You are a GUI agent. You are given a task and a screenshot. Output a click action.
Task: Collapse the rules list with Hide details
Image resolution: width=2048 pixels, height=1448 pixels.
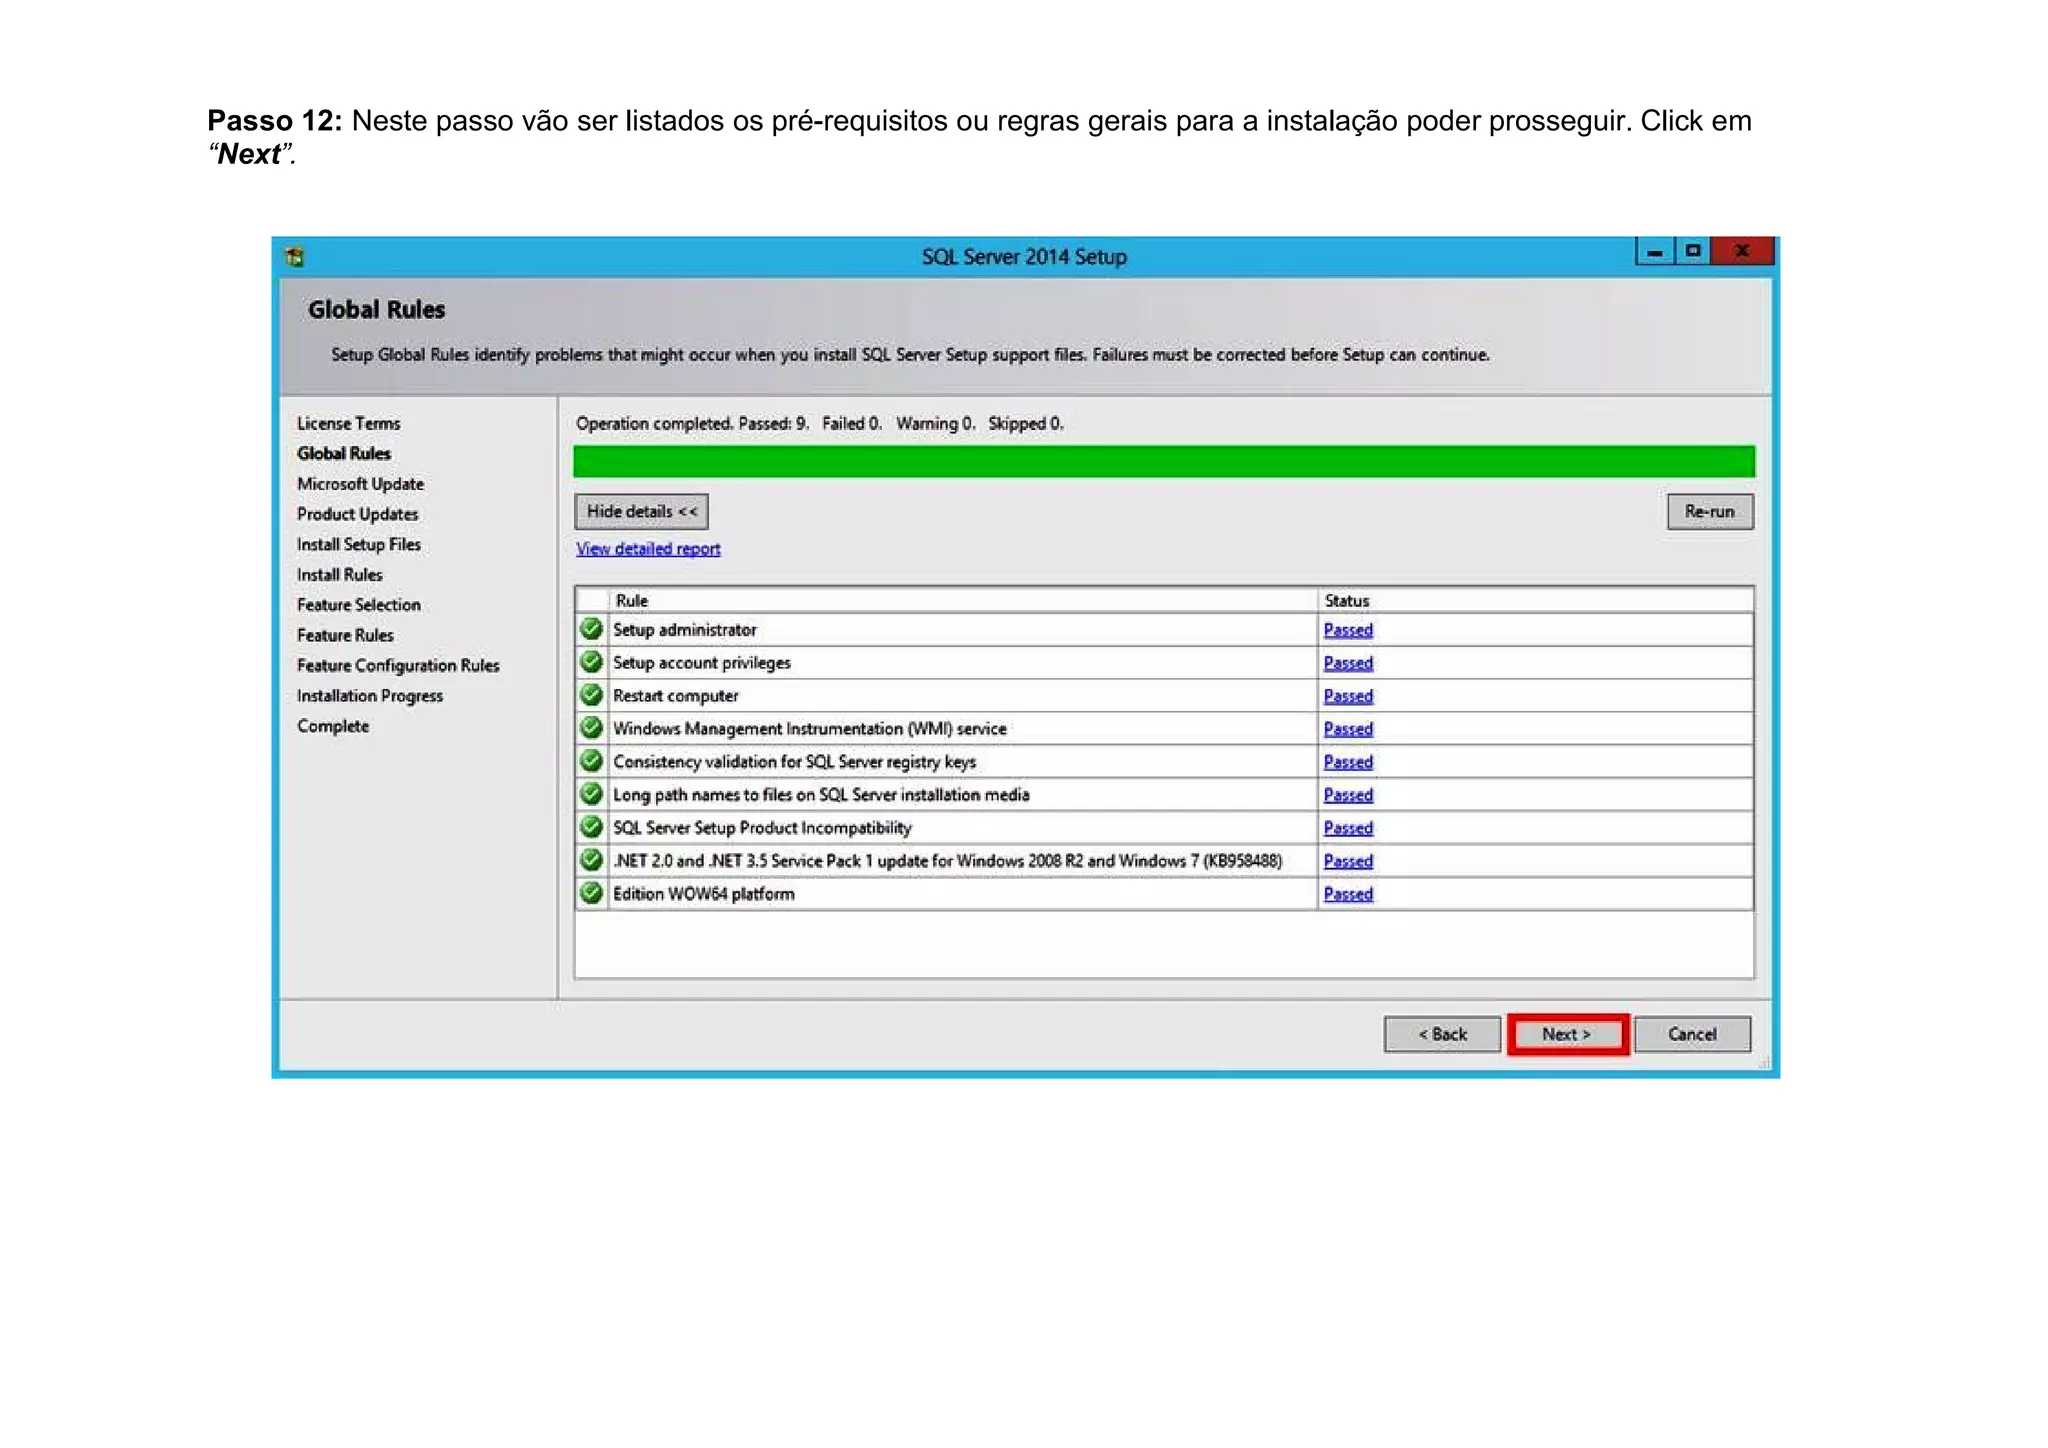641,511
